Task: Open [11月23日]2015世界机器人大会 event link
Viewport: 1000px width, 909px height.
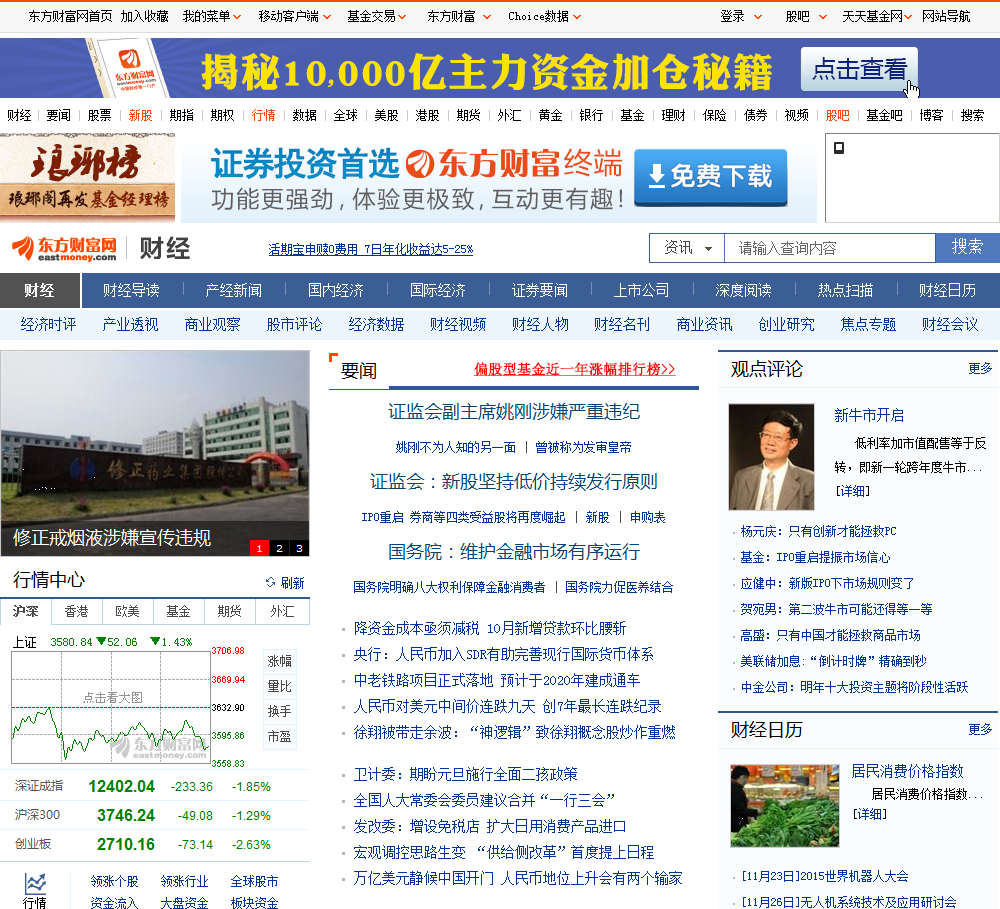Action: tap(825, 876)
